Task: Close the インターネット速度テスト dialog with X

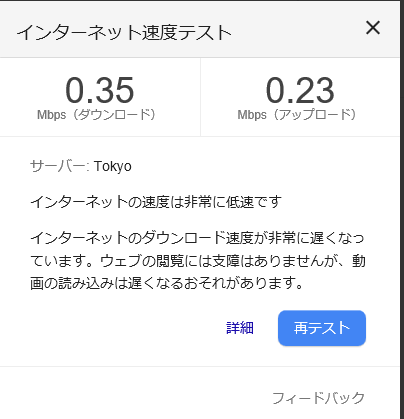Action: pos(373,28)
